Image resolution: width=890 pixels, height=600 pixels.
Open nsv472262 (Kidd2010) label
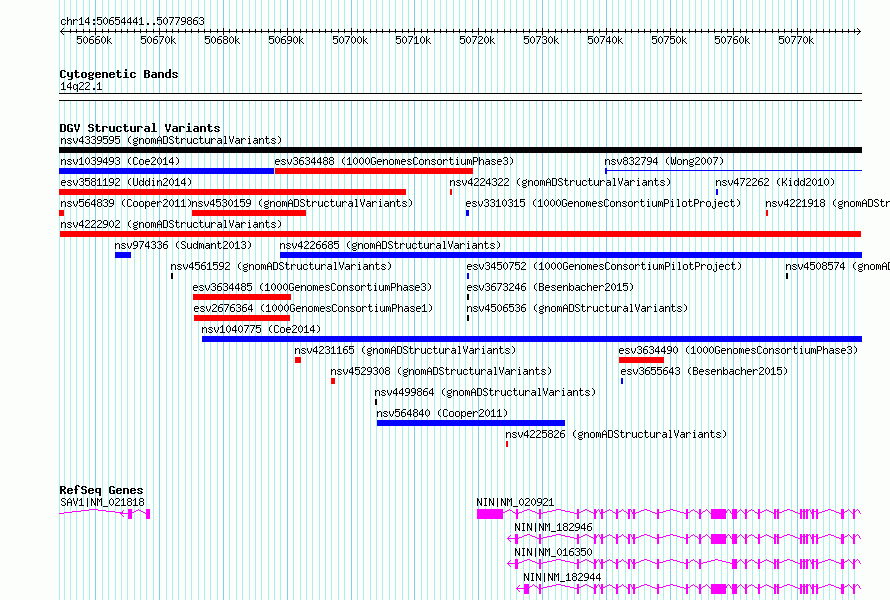tap(775, 182)
